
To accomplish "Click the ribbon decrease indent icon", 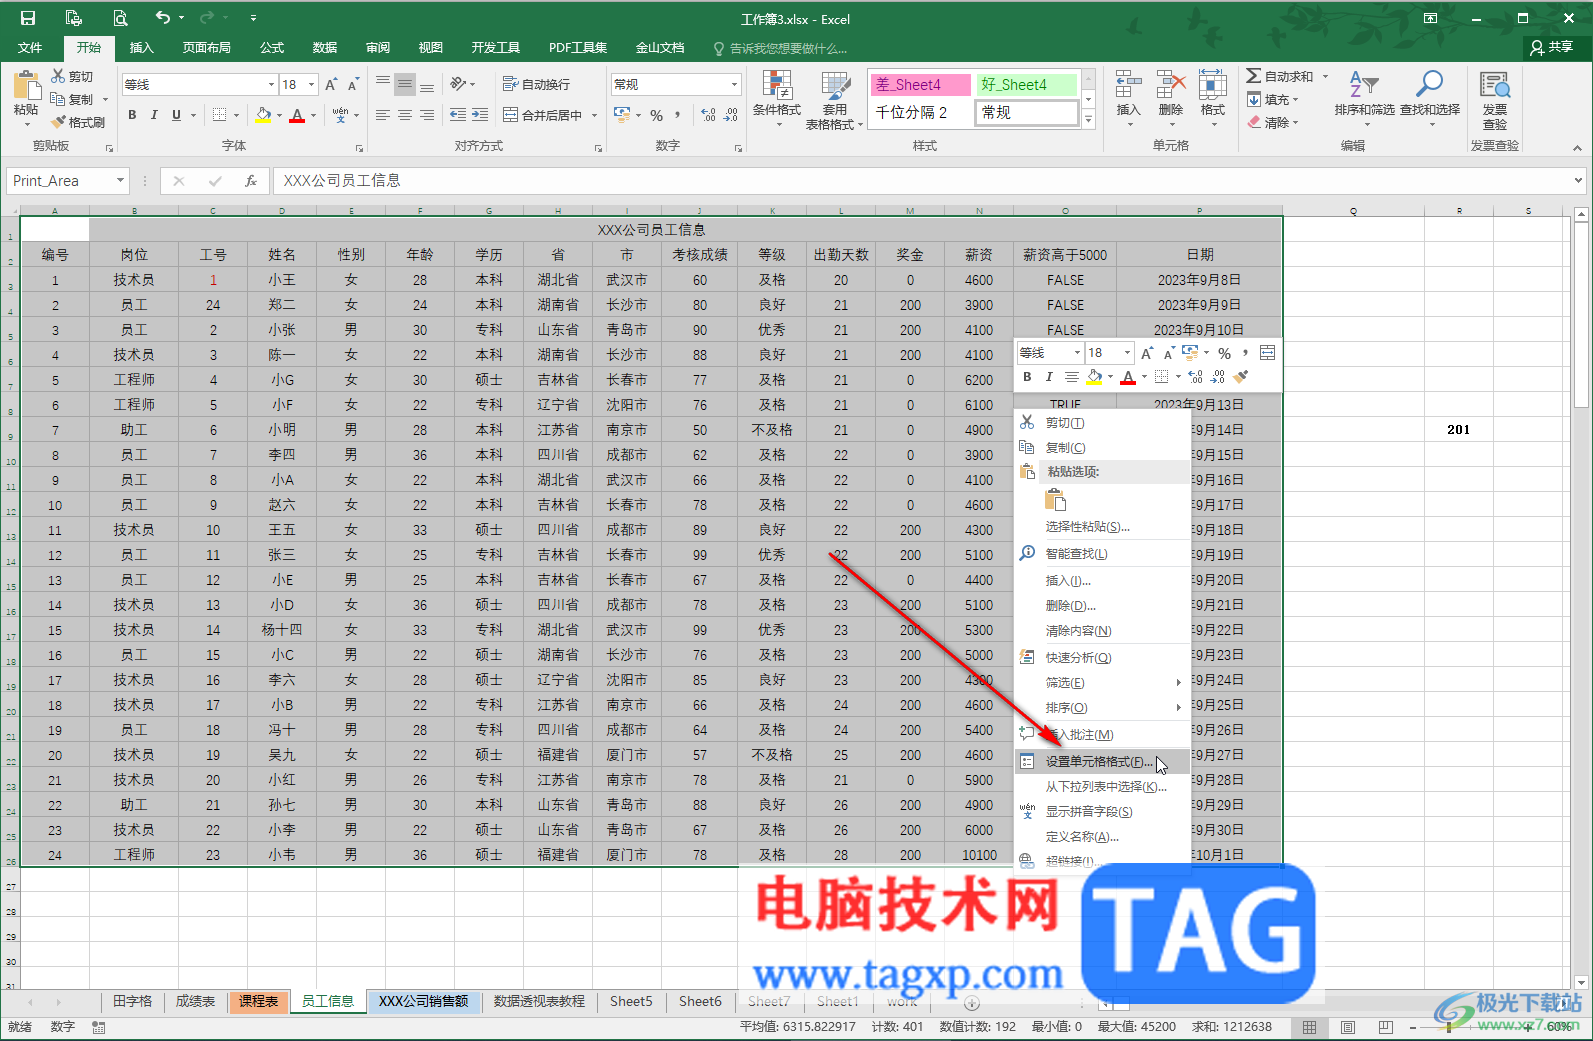I will [458, 115].
